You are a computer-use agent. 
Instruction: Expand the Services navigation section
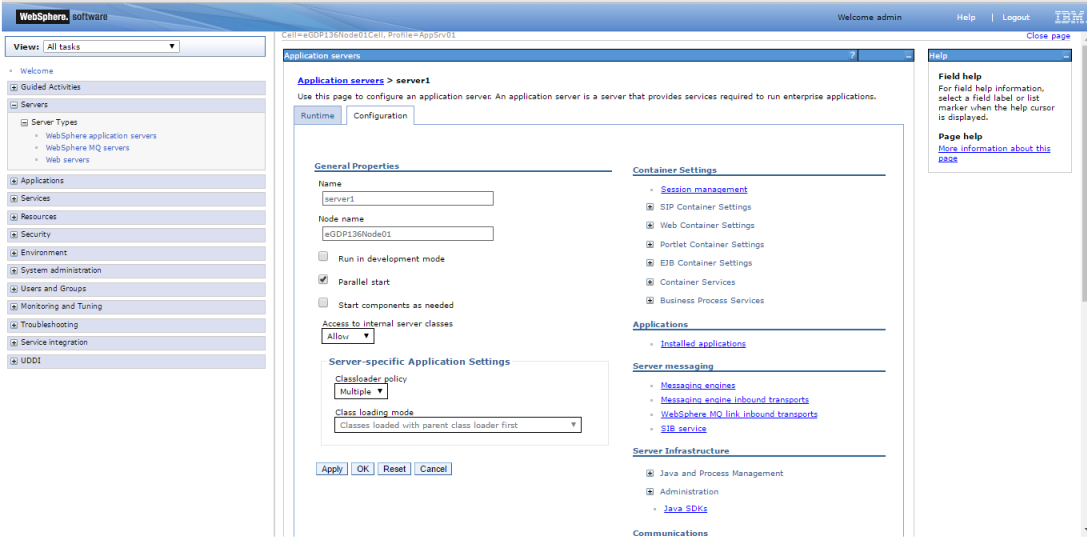[x=14, y=198]
